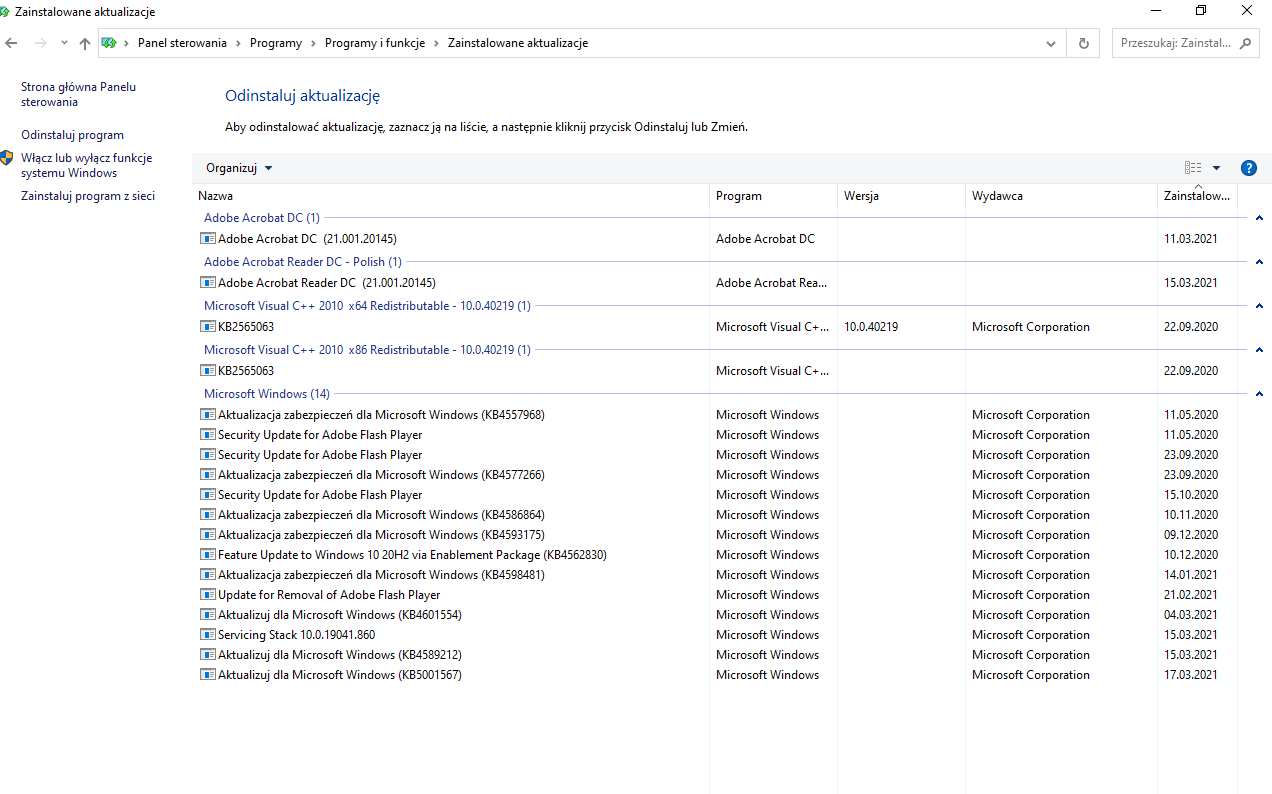Click Adobe Acrobat Rea... program cell
This screenshot has width=1272, height=794.
(772, 283)
